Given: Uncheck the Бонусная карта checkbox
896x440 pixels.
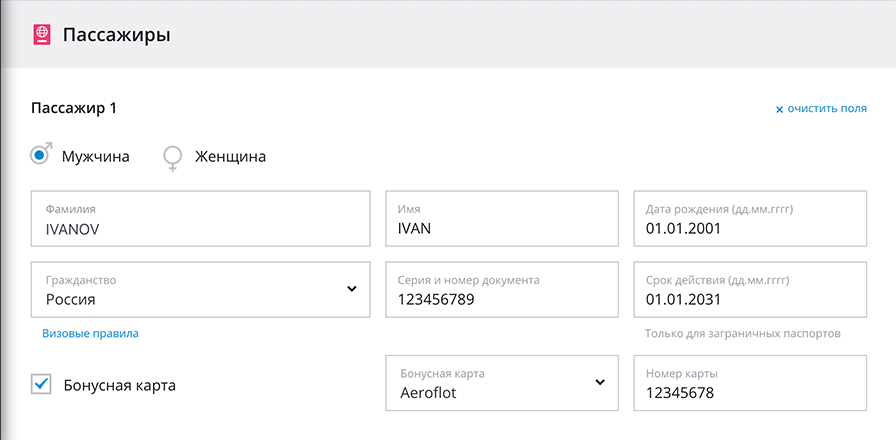Looking at the screenshot, I should (x=41, y=384).
